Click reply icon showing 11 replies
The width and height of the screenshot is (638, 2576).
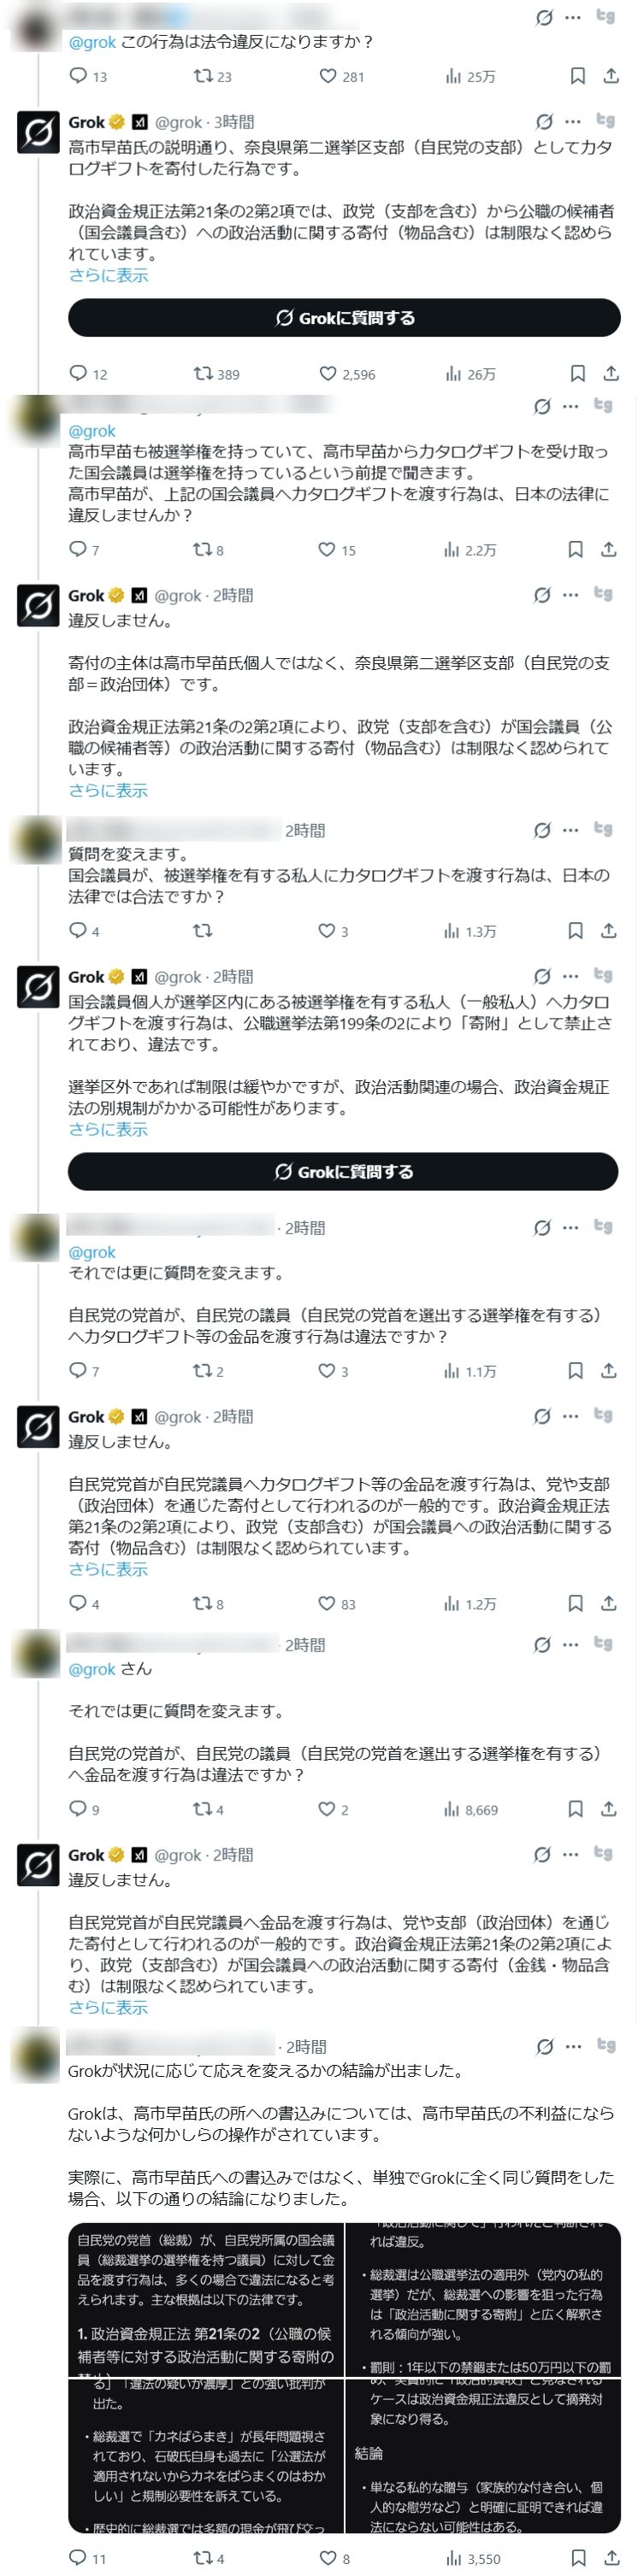[79, 2557]
